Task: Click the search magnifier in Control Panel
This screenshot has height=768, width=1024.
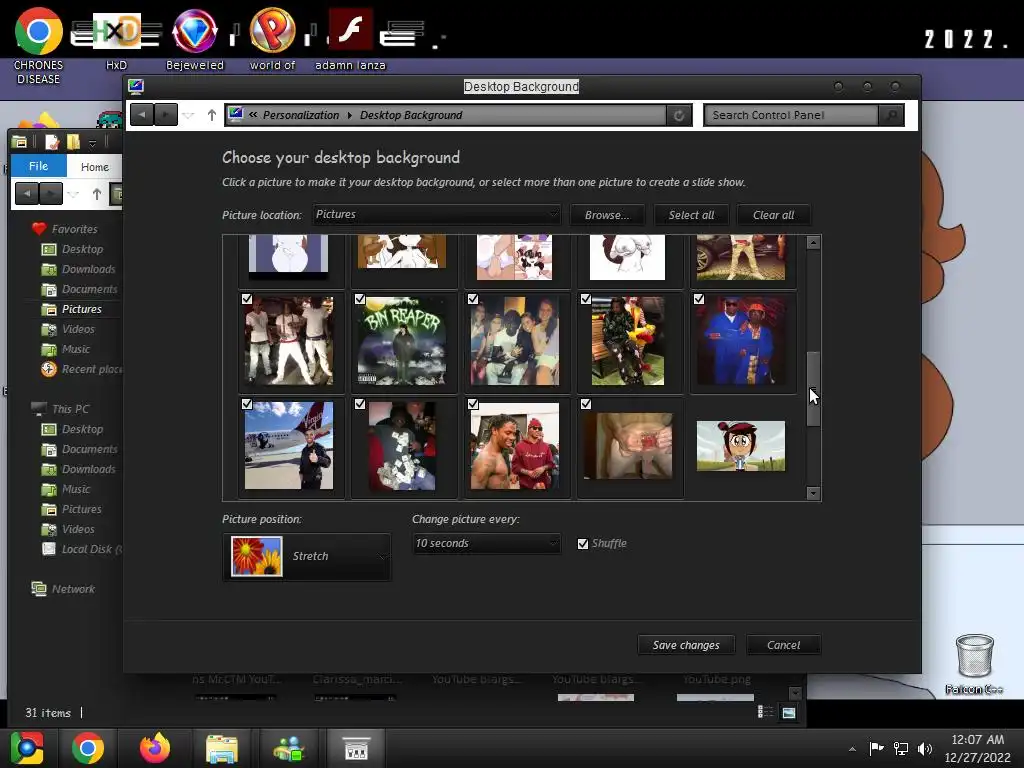Action: tap(891, 115)
